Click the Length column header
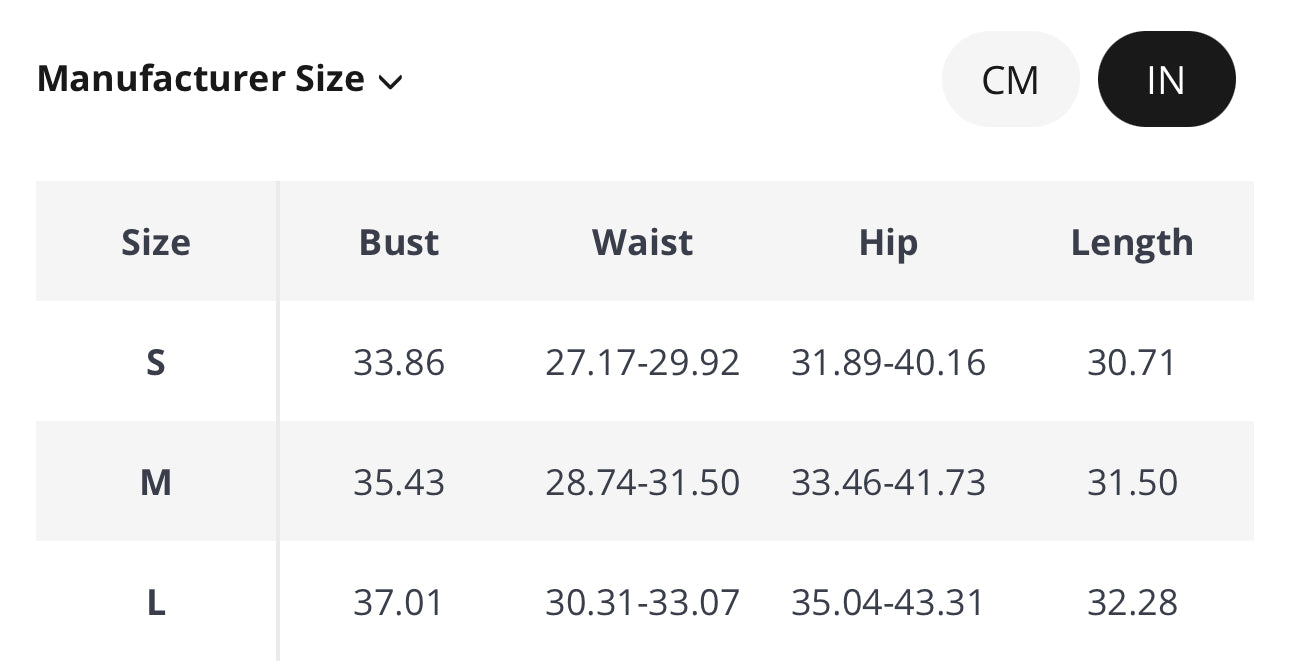The width and height of the screenshot is (1290, 667). tap(1132, 242)
